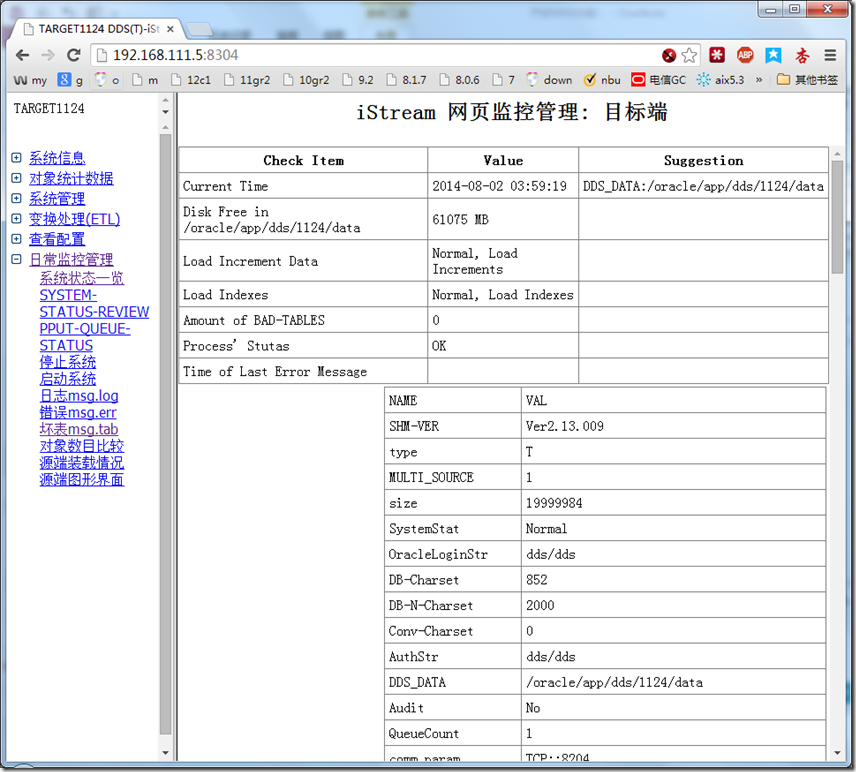856x772 pixels.
Task: Select the TARGET1124 DDS(T) browser tab
Action: [98, 29]
